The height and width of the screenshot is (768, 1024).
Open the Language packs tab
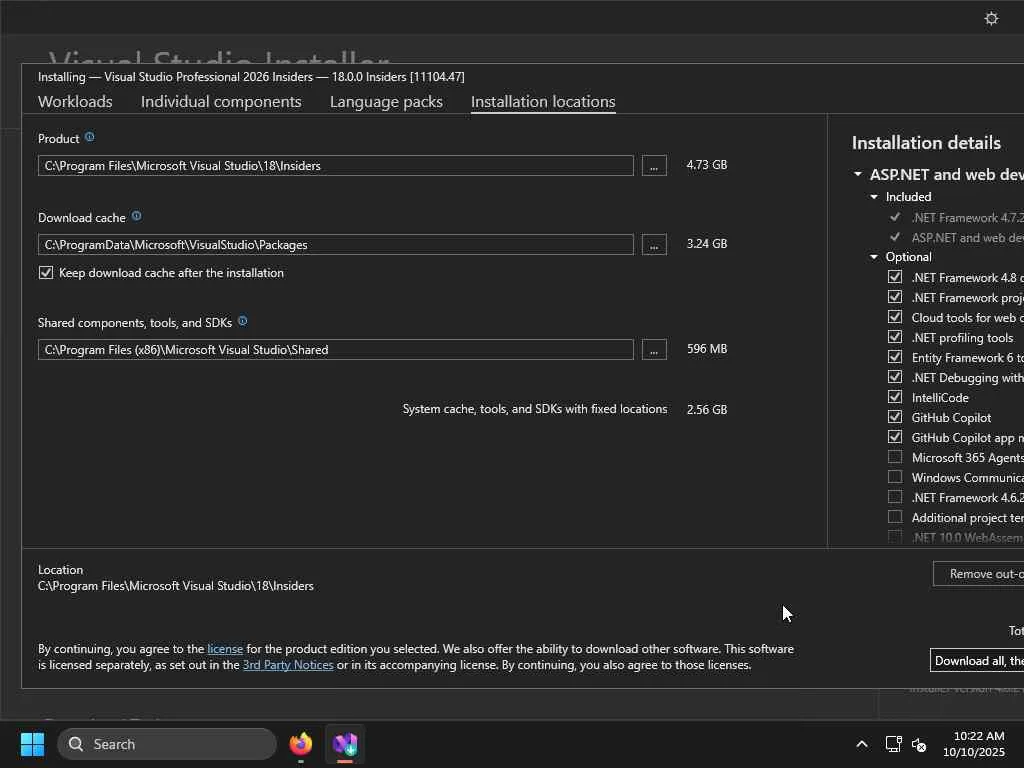coord(386,102)
